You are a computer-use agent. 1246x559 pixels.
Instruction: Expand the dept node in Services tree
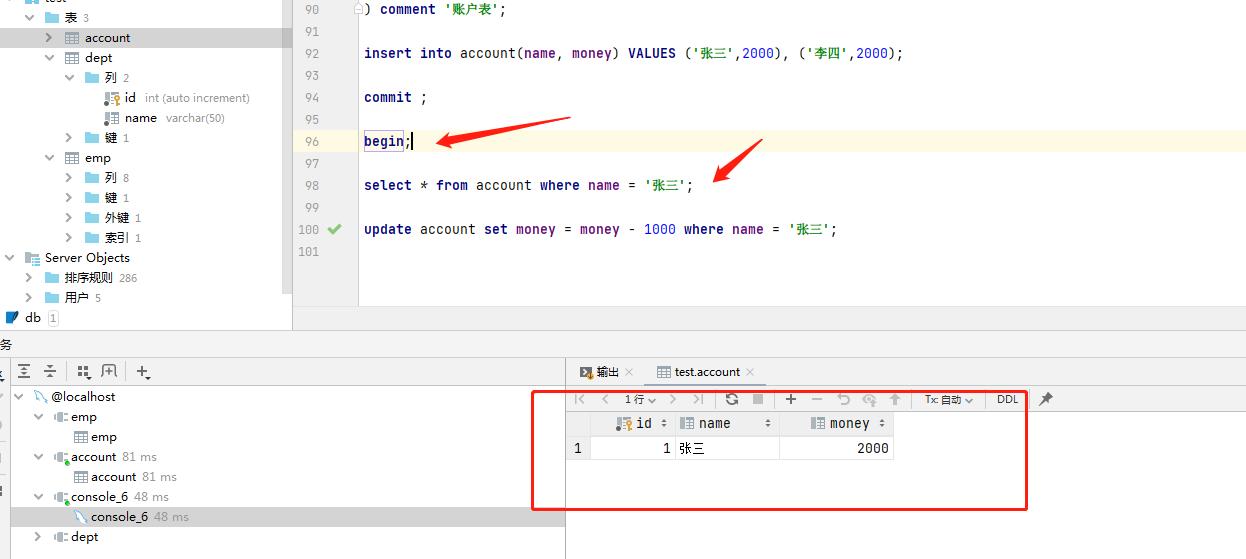click(x=39, y=537)
